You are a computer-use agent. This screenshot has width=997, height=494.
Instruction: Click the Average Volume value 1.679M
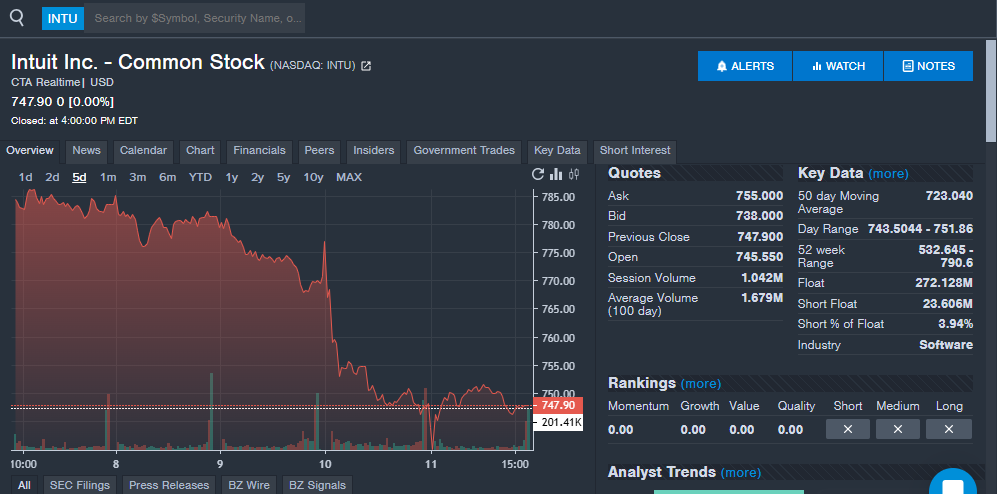click(x=762, y=298)
